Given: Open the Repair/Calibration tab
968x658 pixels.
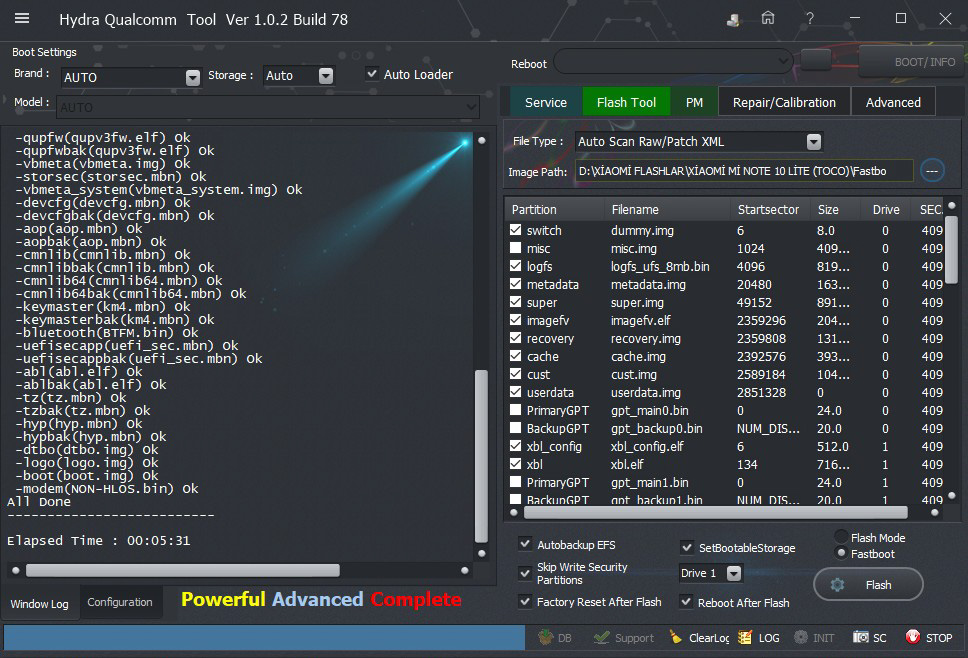Looking at the screenshot, I should 784,102.
